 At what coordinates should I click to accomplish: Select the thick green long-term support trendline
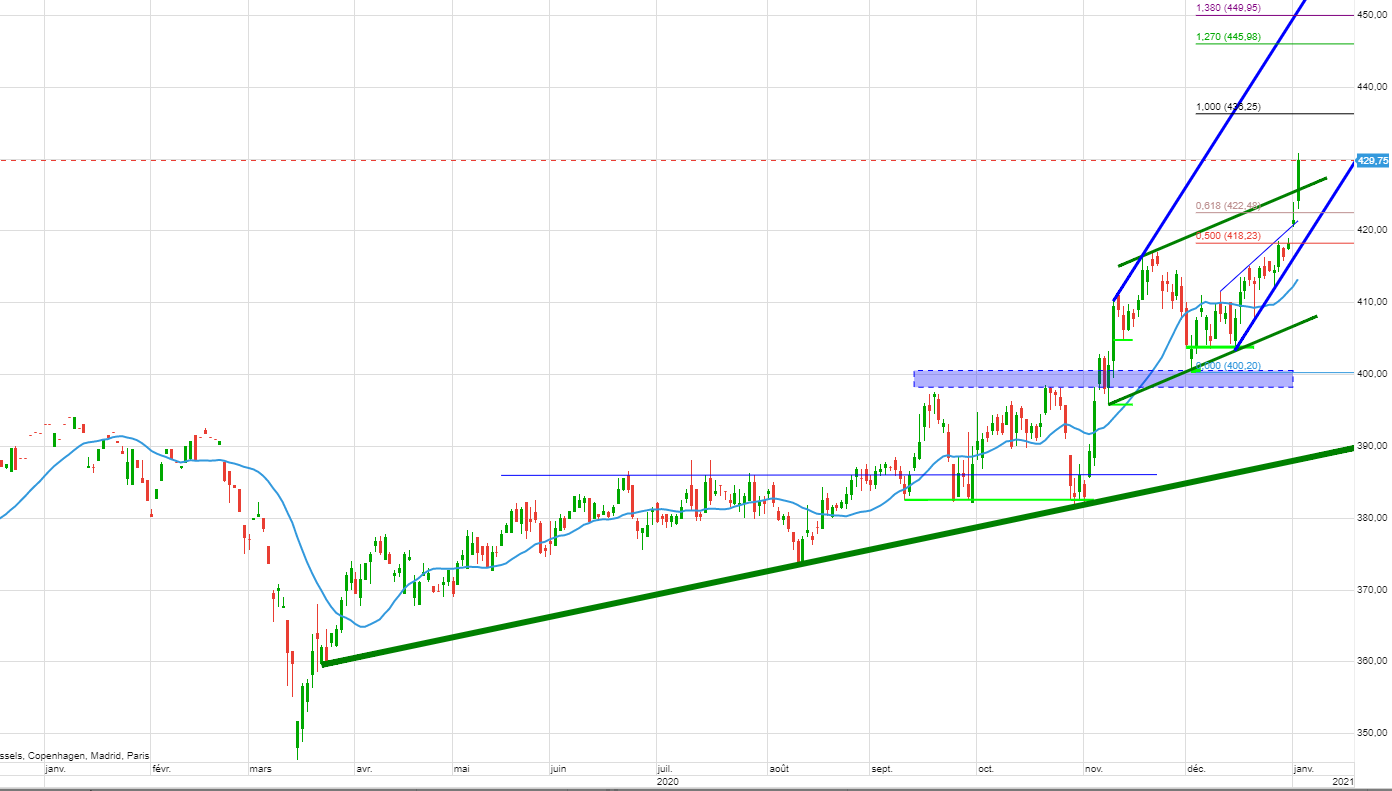[800, 557]
